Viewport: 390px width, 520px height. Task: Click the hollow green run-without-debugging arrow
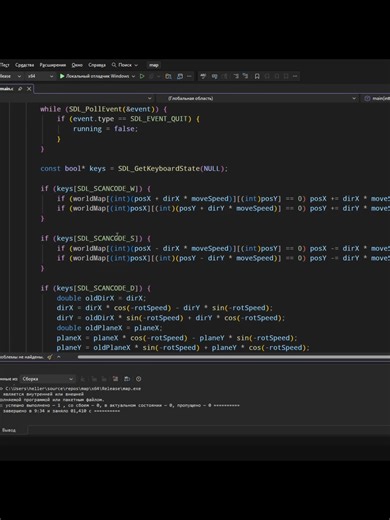pyautogui.click(x=142, y=76)
